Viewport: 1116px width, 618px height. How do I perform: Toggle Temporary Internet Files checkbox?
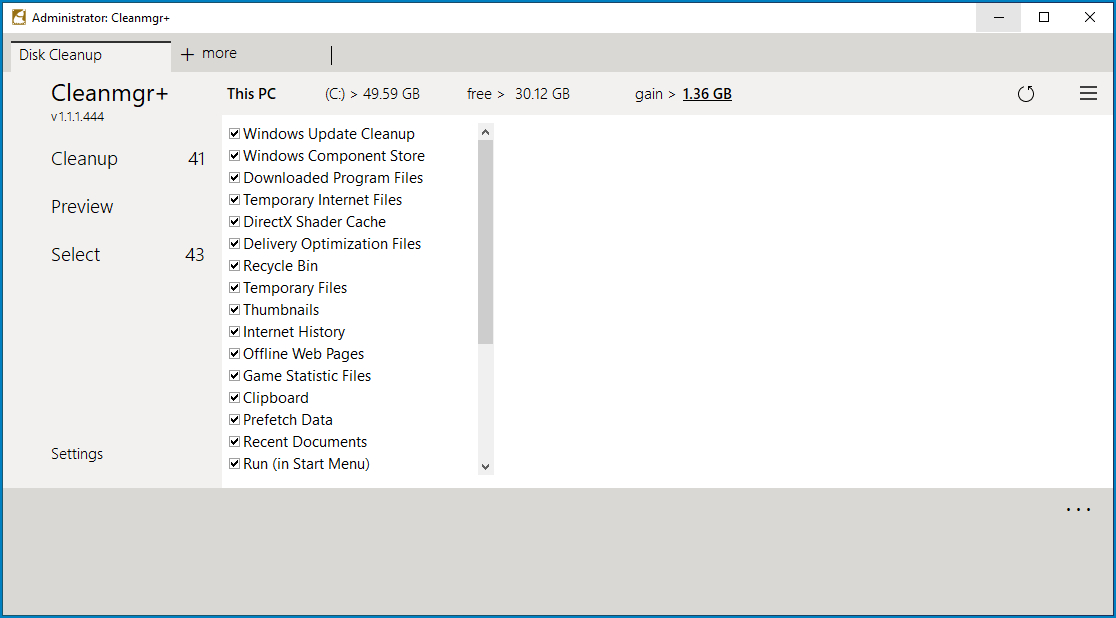(x=234, y=200)
